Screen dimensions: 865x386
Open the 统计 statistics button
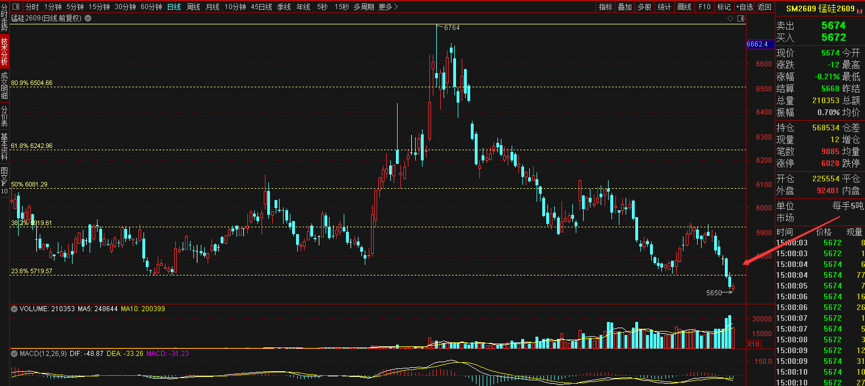click(x=664, y=7)
